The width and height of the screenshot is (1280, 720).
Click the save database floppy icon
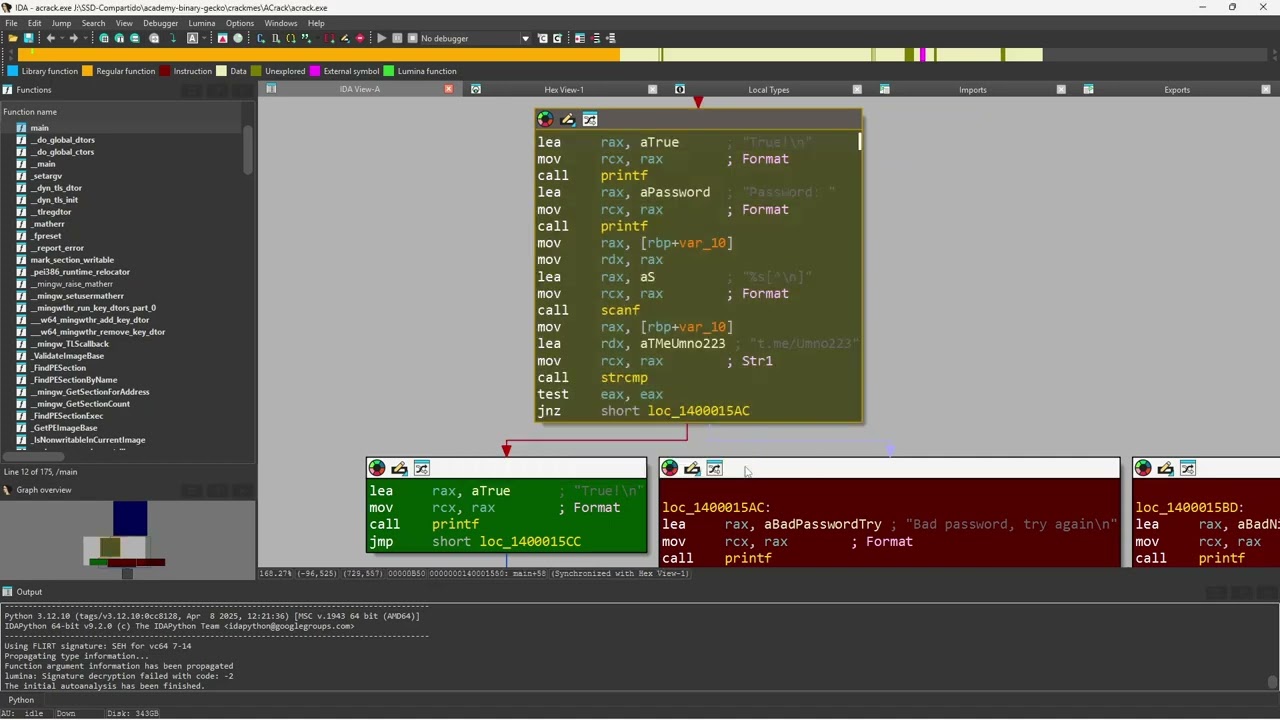28,38
